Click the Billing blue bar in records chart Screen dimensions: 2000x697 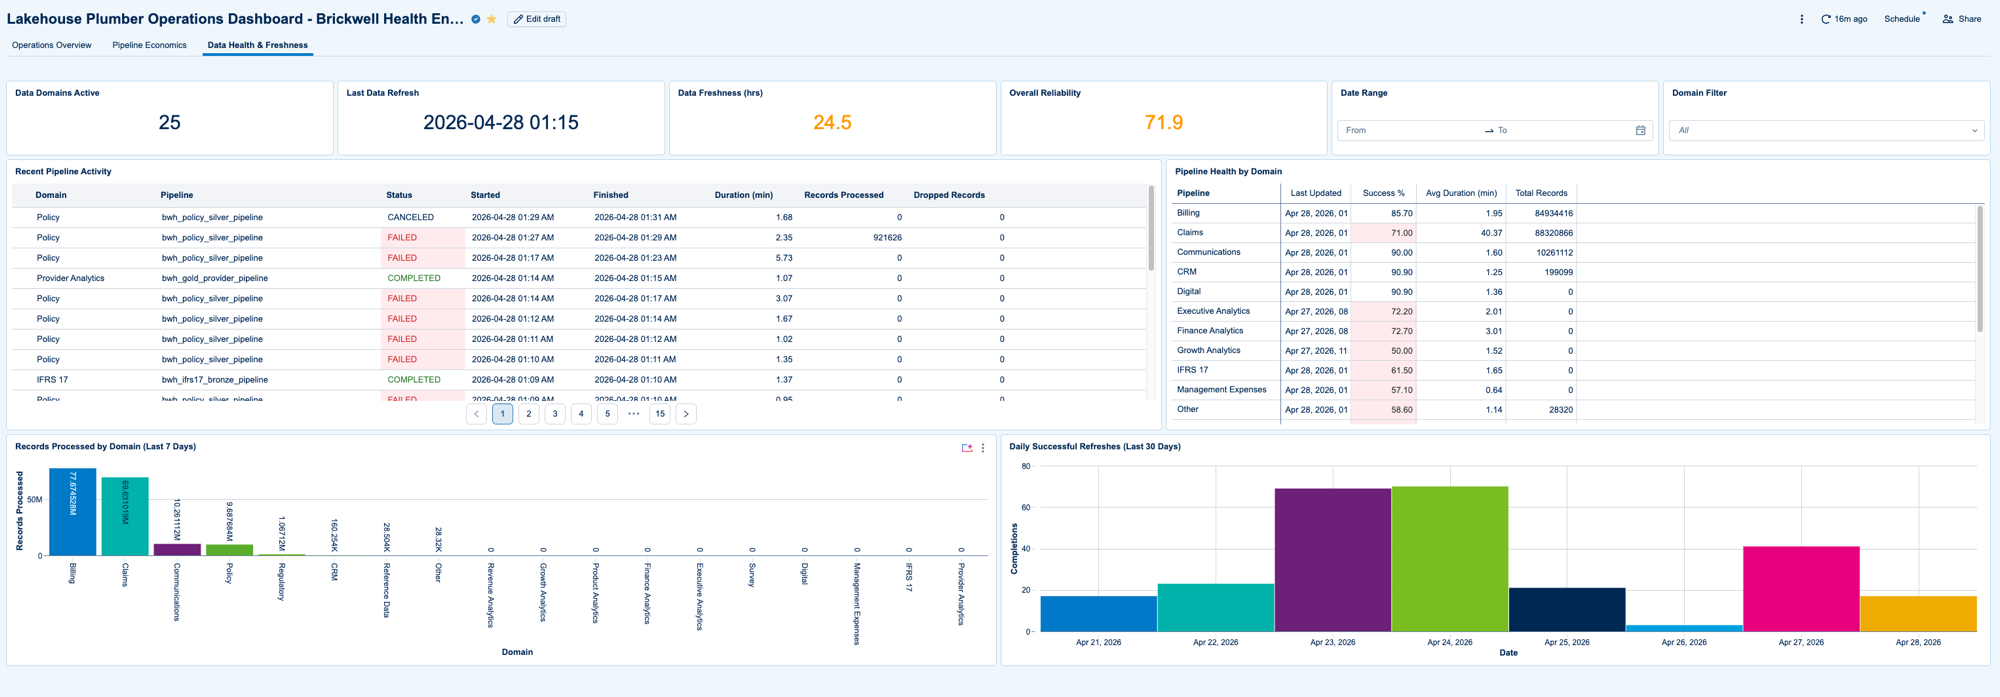coord(73,512)
